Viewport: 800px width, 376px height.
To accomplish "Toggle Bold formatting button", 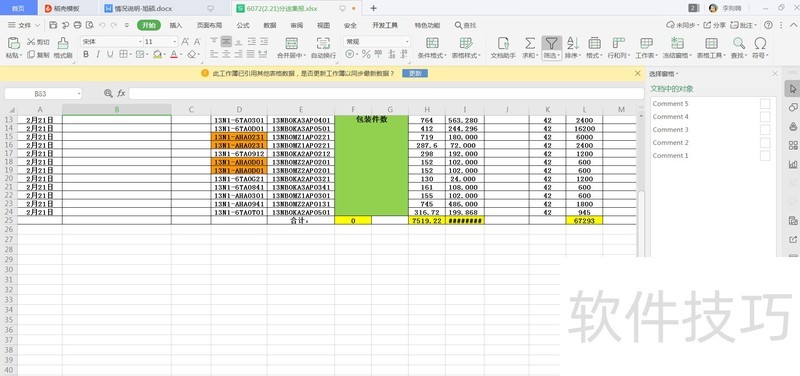I will coord(86,54).
